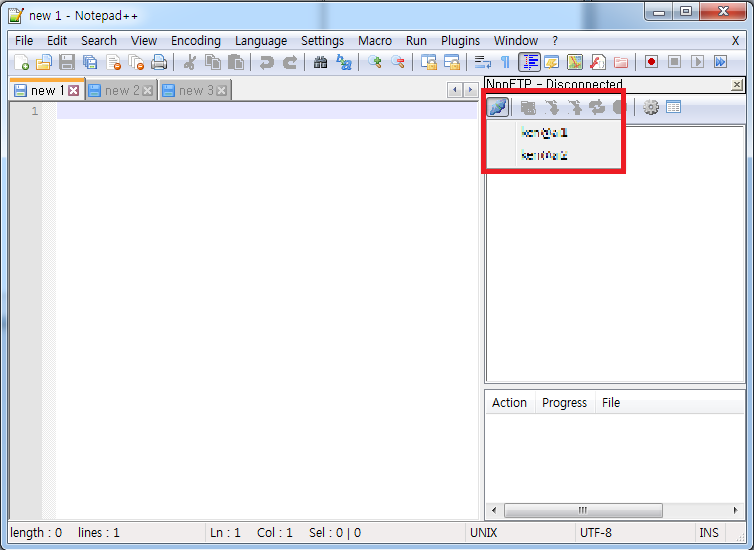Close the new 2 tab

[x=148, y=90]
